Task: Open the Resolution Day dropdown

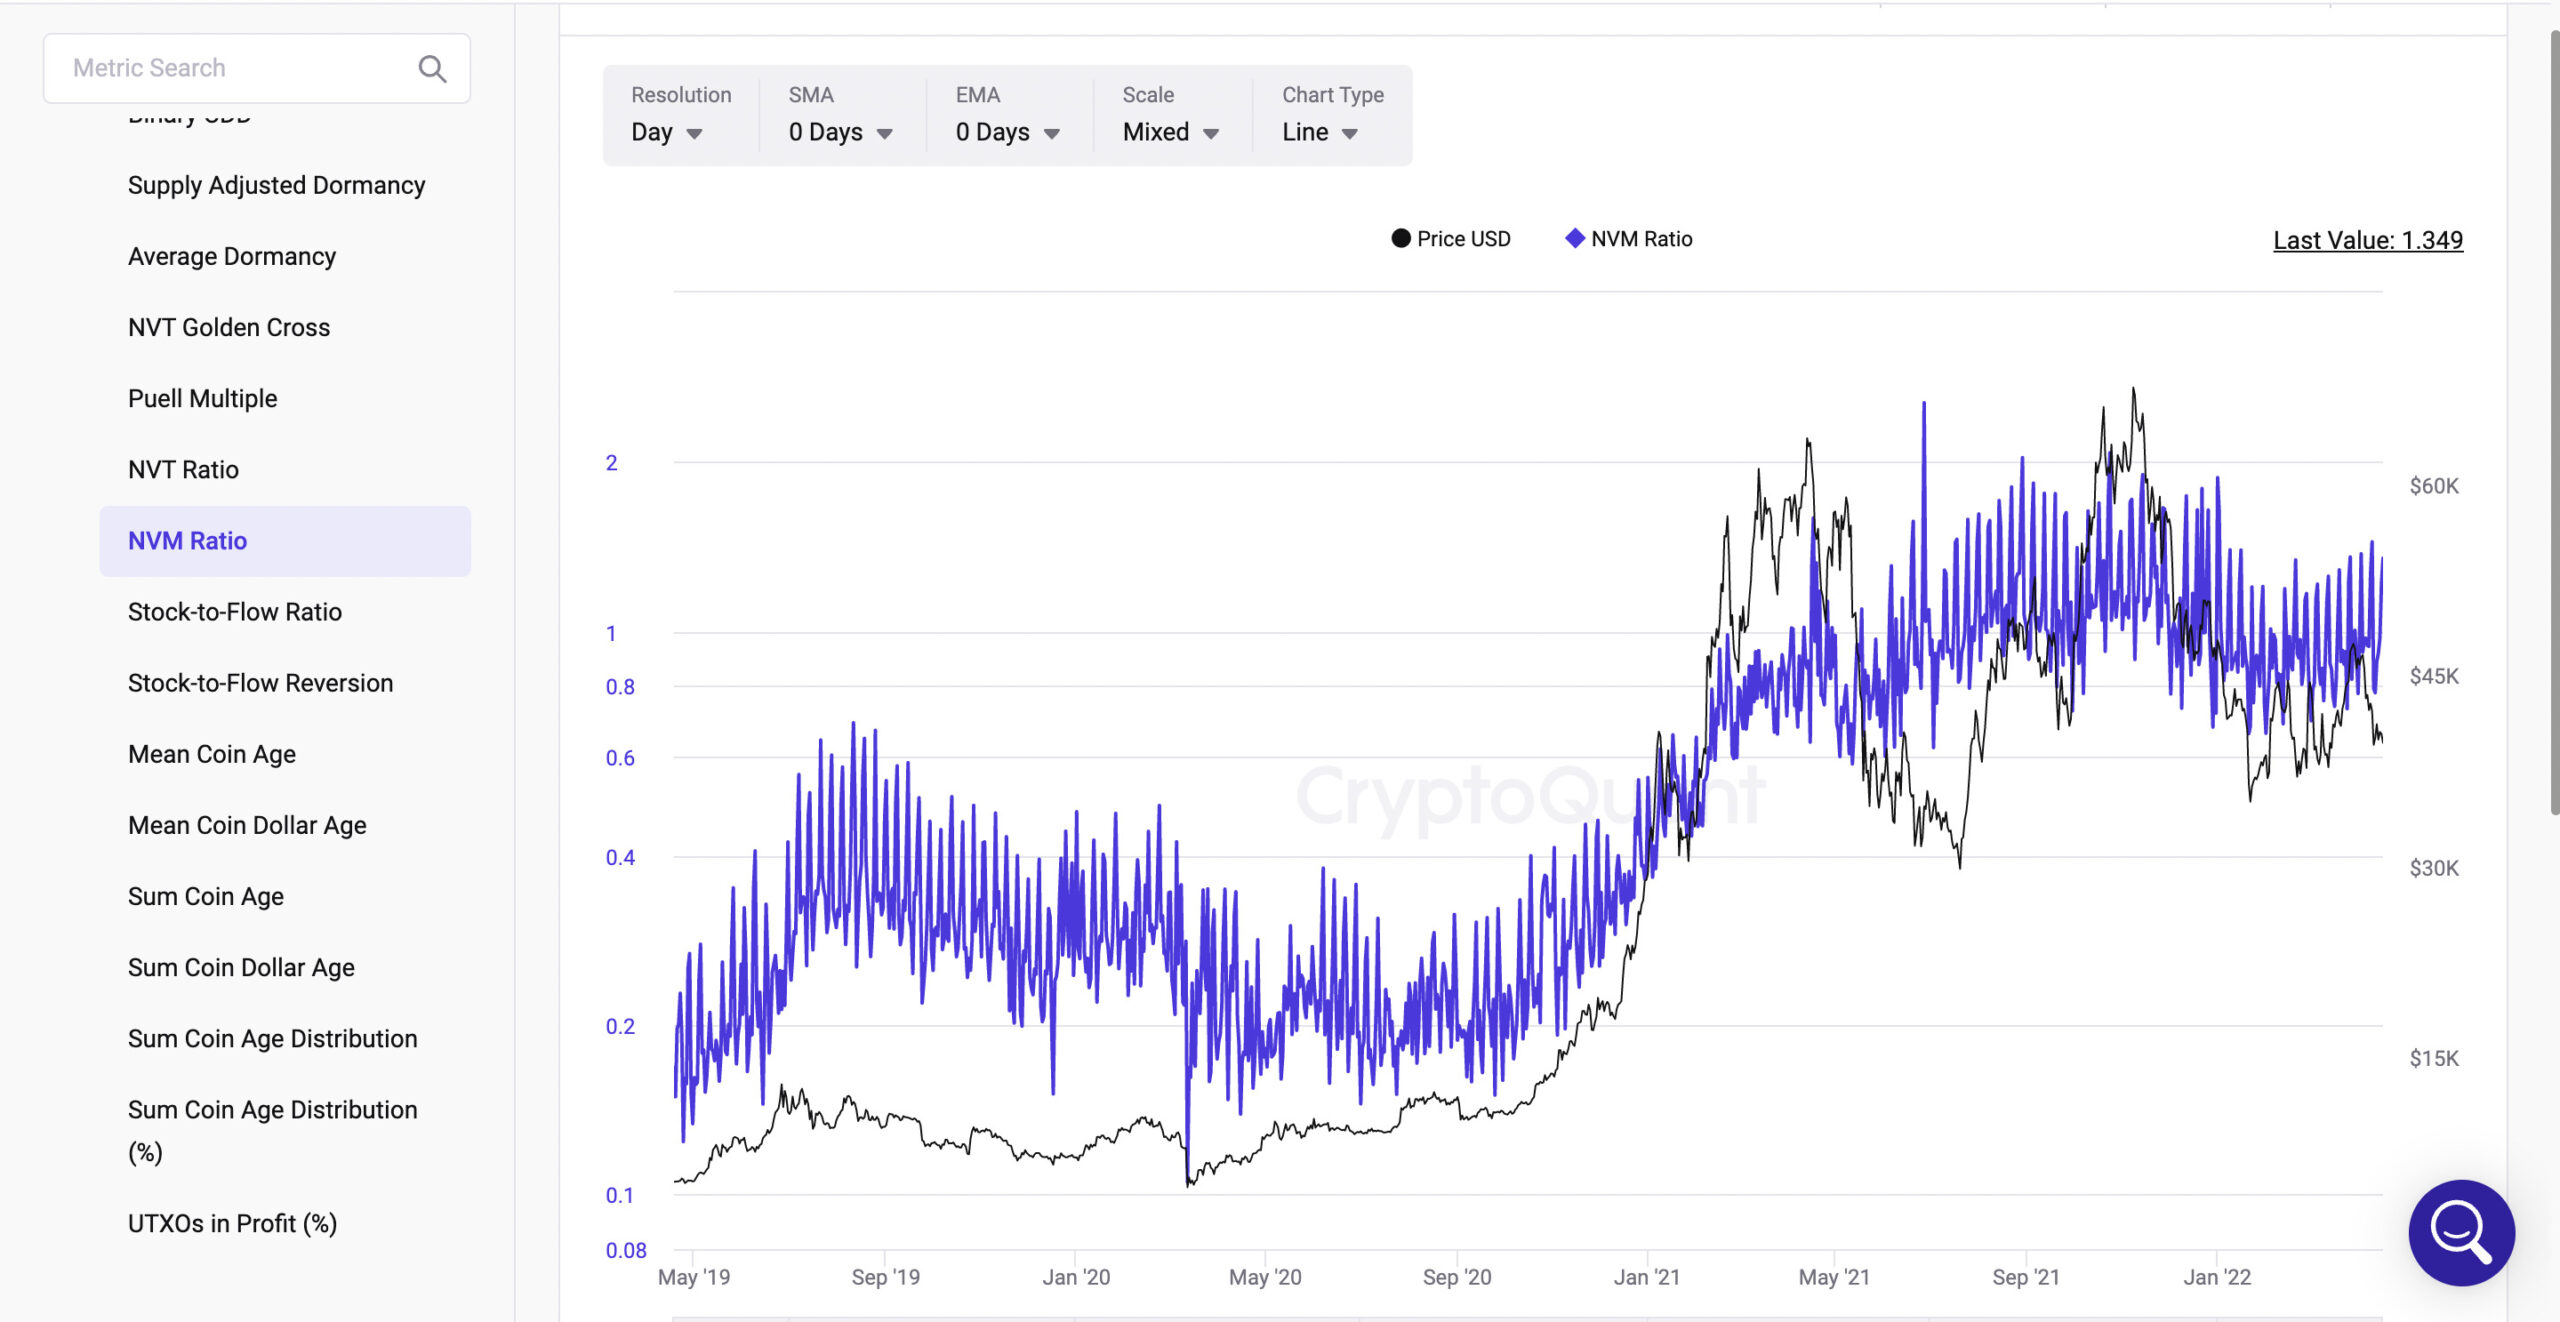Action: coord(668,132)
